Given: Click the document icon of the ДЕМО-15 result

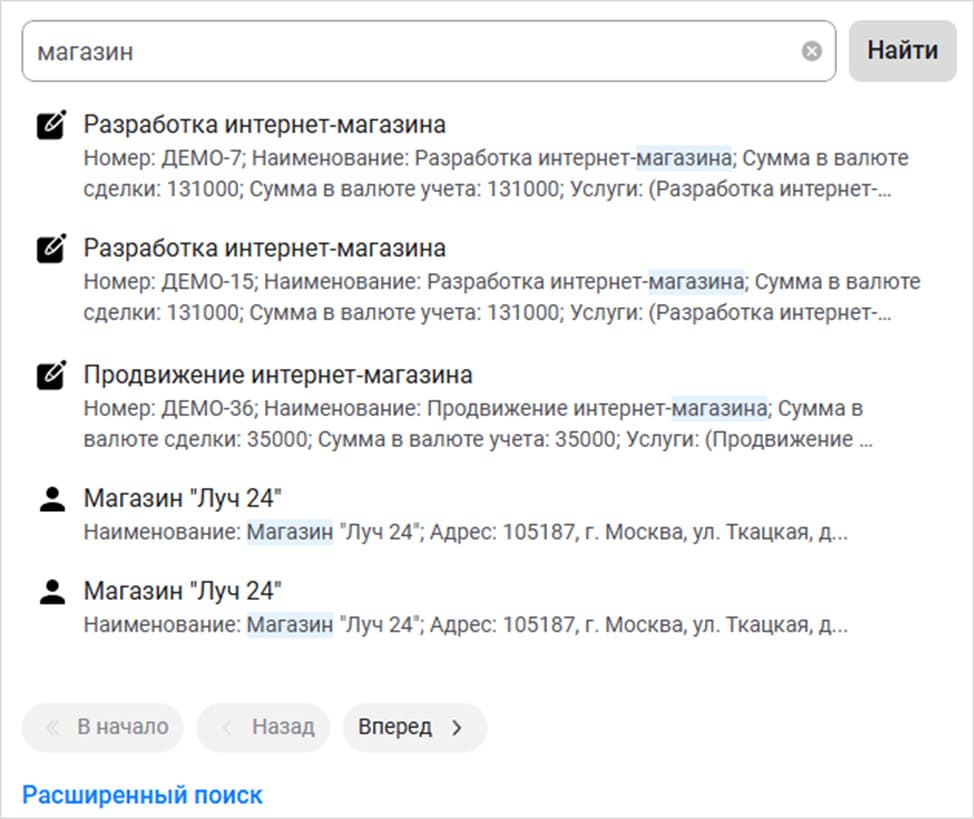Looking at the screenshot, I should pyautogui.click(x=51, y=247).
